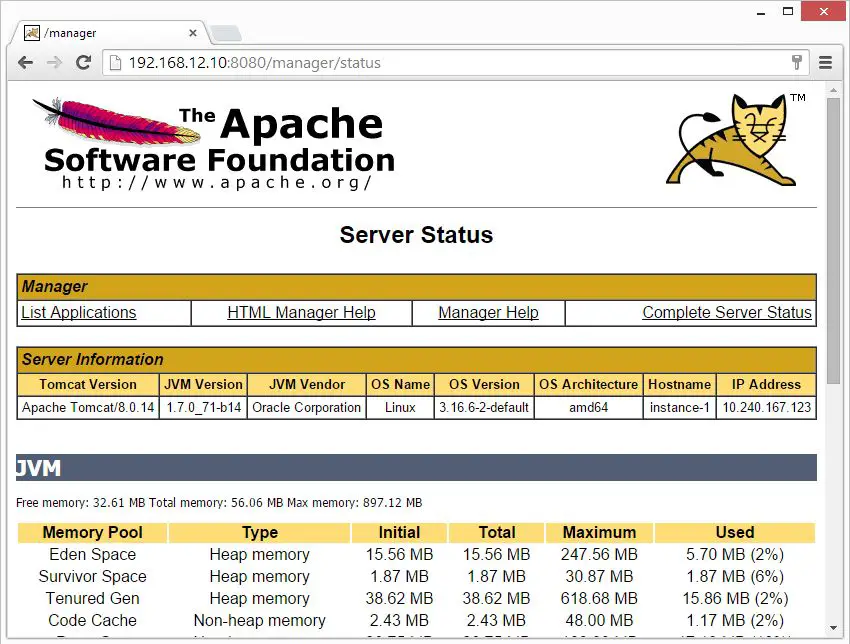Click the Server Status heading

[x=416, y=235]
